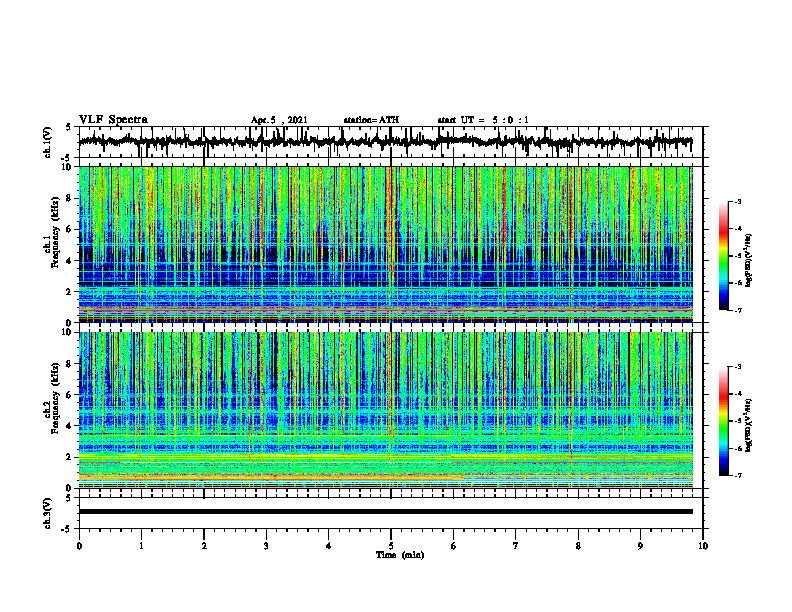Select the "Time (min)" axis label
Viewport: 792px width, 612px height.
point(400,555)
